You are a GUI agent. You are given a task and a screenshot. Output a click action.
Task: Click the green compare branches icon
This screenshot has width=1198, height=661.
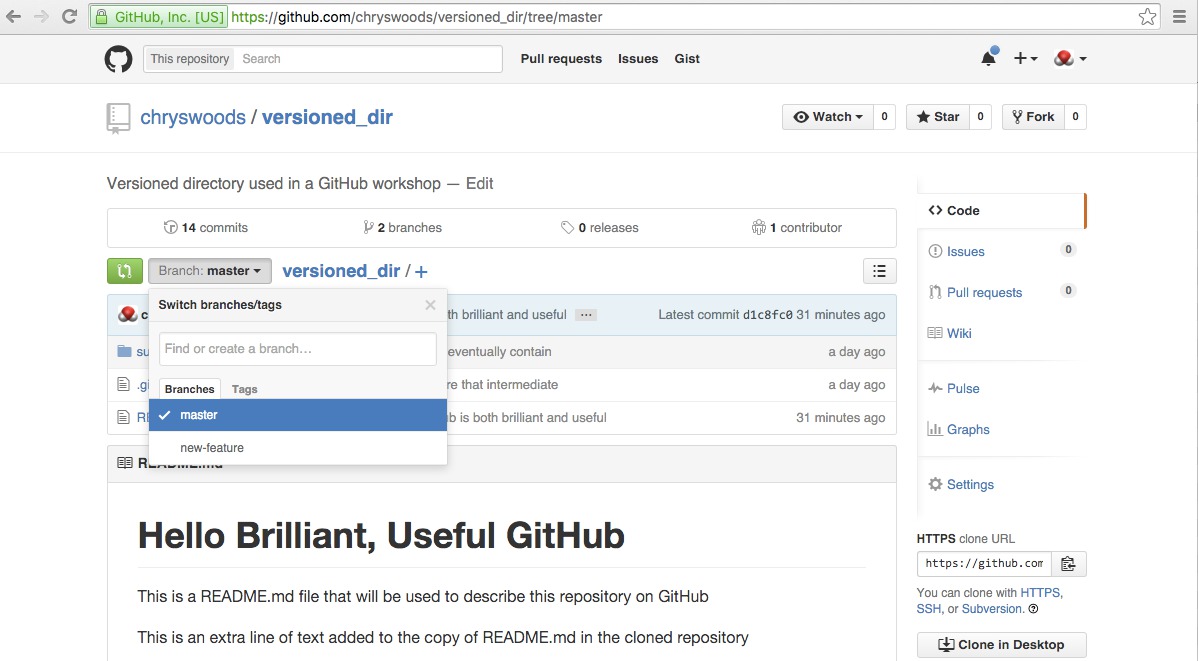tap(125, 271)
